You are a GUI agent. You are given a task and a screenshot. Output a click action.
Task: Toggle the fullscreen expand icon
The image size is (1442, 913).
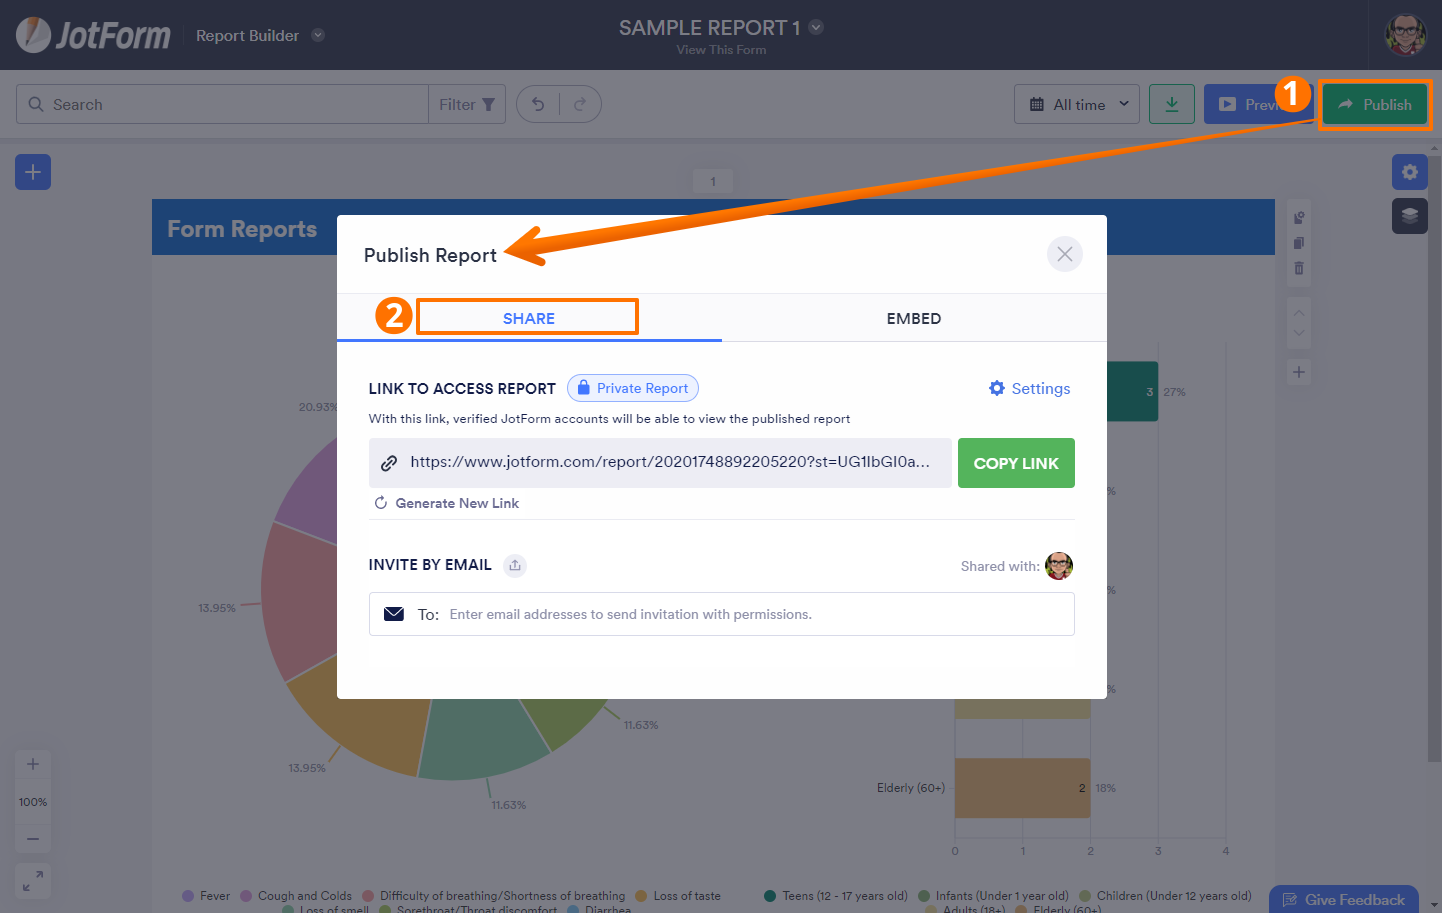[33, 881]
